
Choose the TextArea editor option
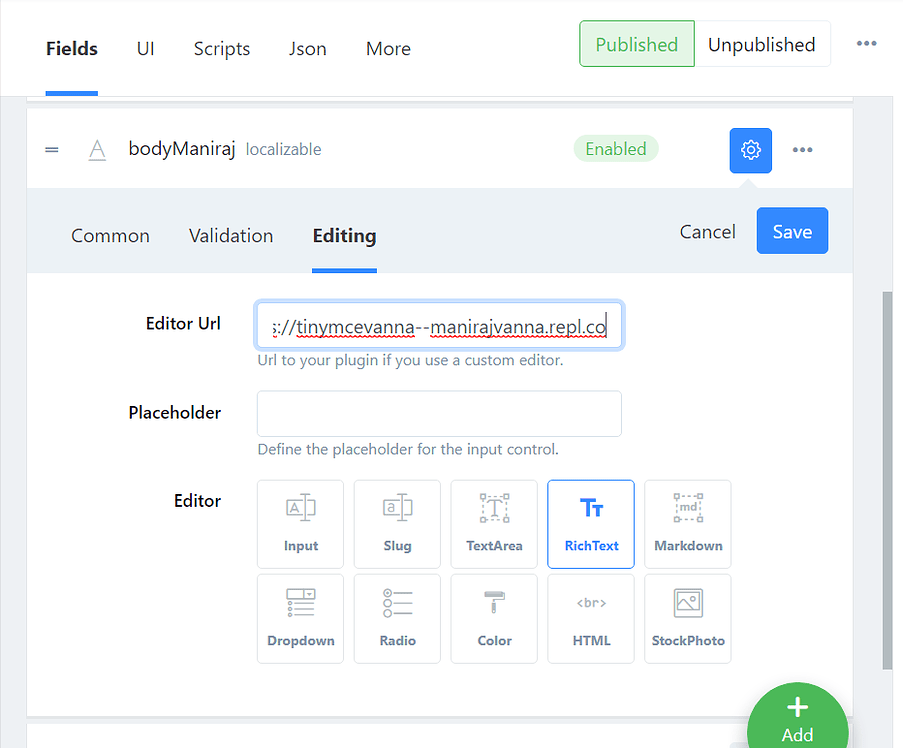coord(494,524)
